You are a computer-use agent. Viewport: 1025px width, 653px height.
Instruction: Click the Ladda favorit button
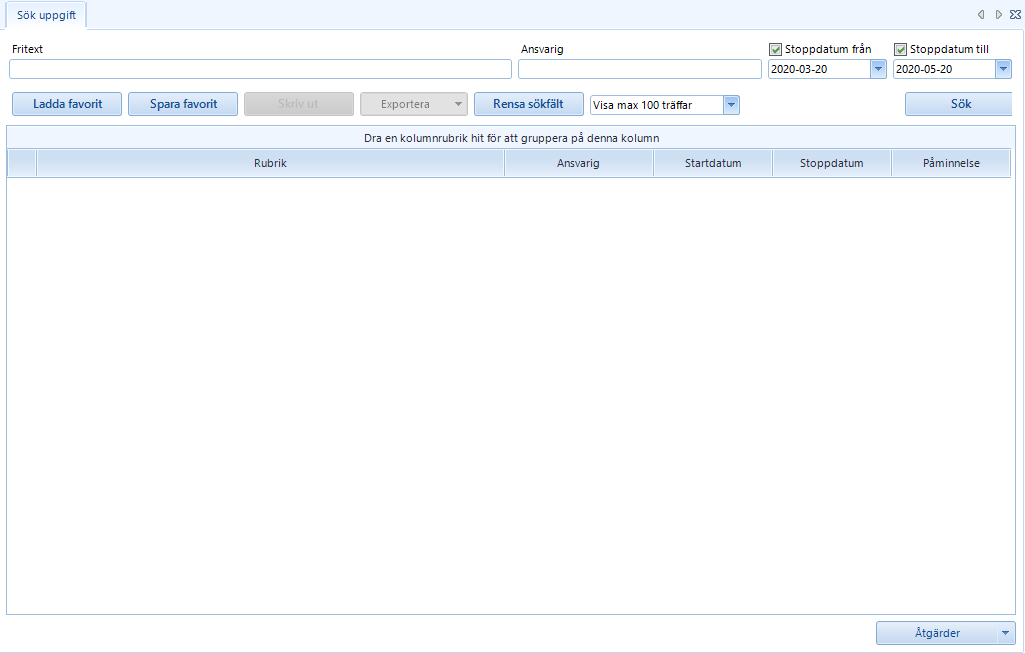click(67, 104)
